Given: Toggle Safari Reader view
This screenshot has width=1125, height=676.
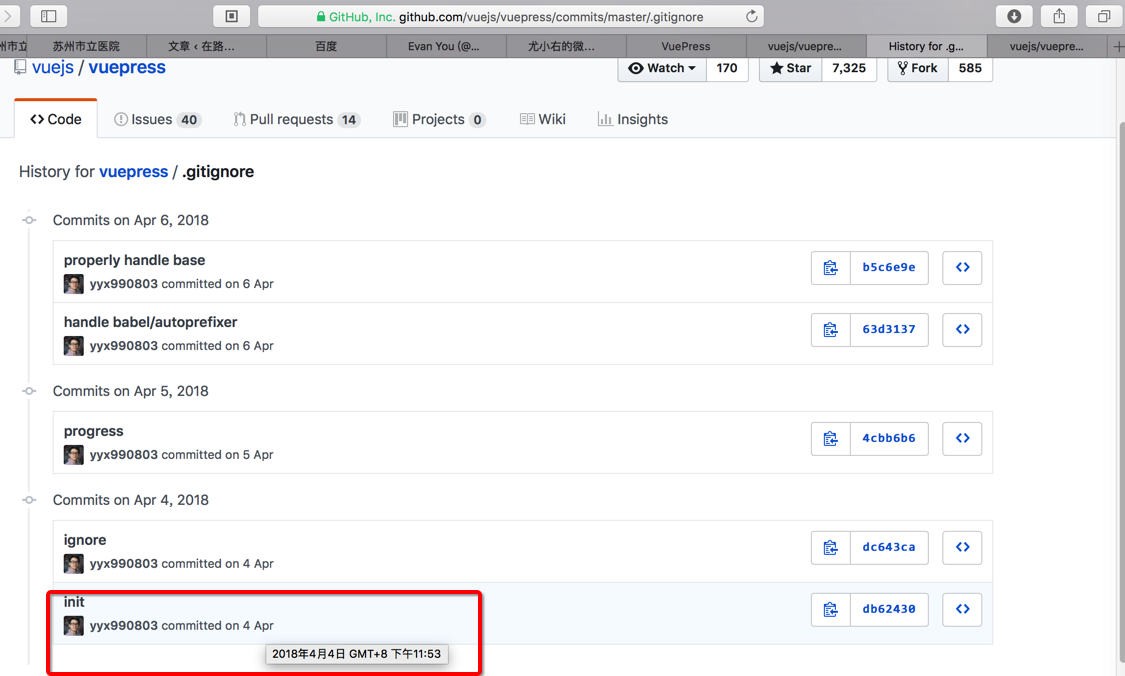Looking at the screenshot, I should click(x=231, y=16).
